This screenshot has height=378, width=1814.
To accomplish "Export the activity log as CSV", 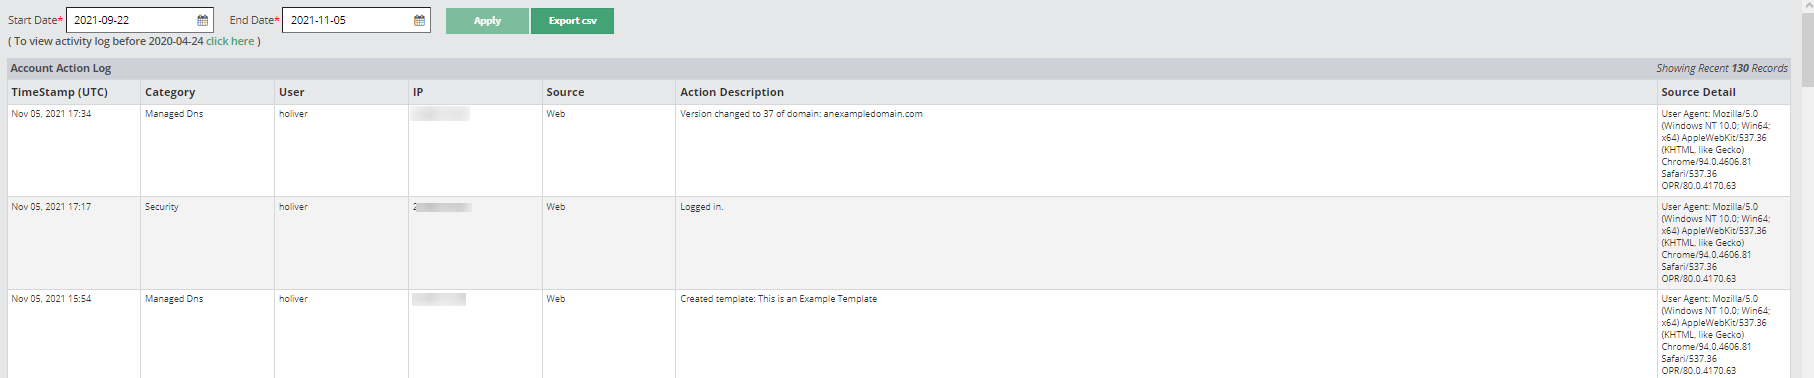I will click(572, 20).
